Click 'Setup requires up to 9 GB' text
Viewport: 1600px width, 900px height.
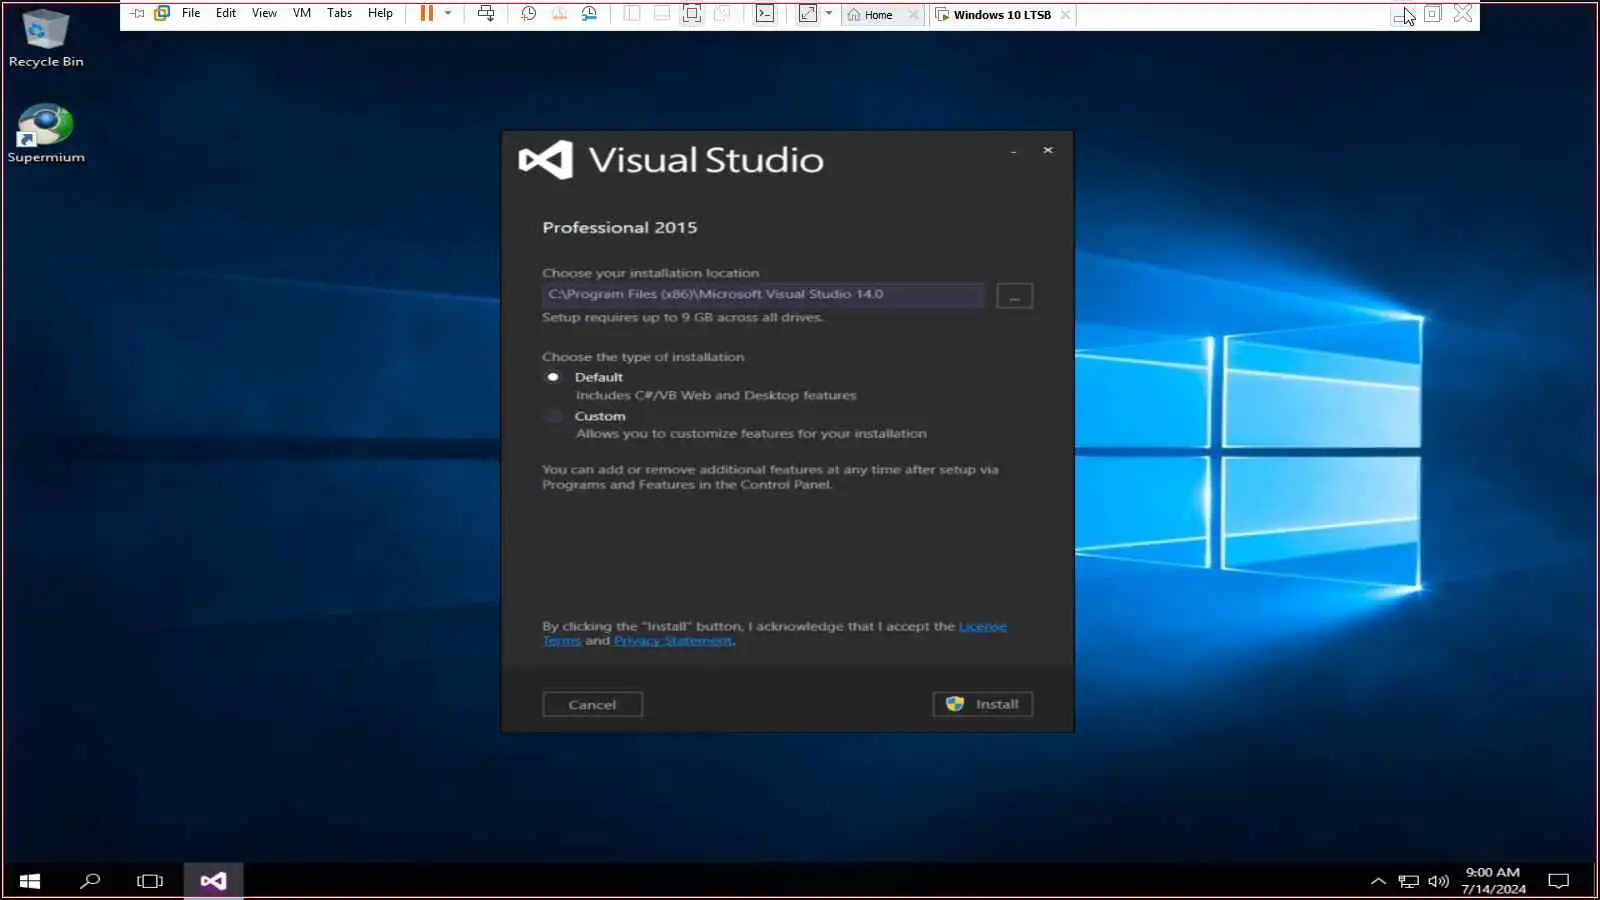683,317
